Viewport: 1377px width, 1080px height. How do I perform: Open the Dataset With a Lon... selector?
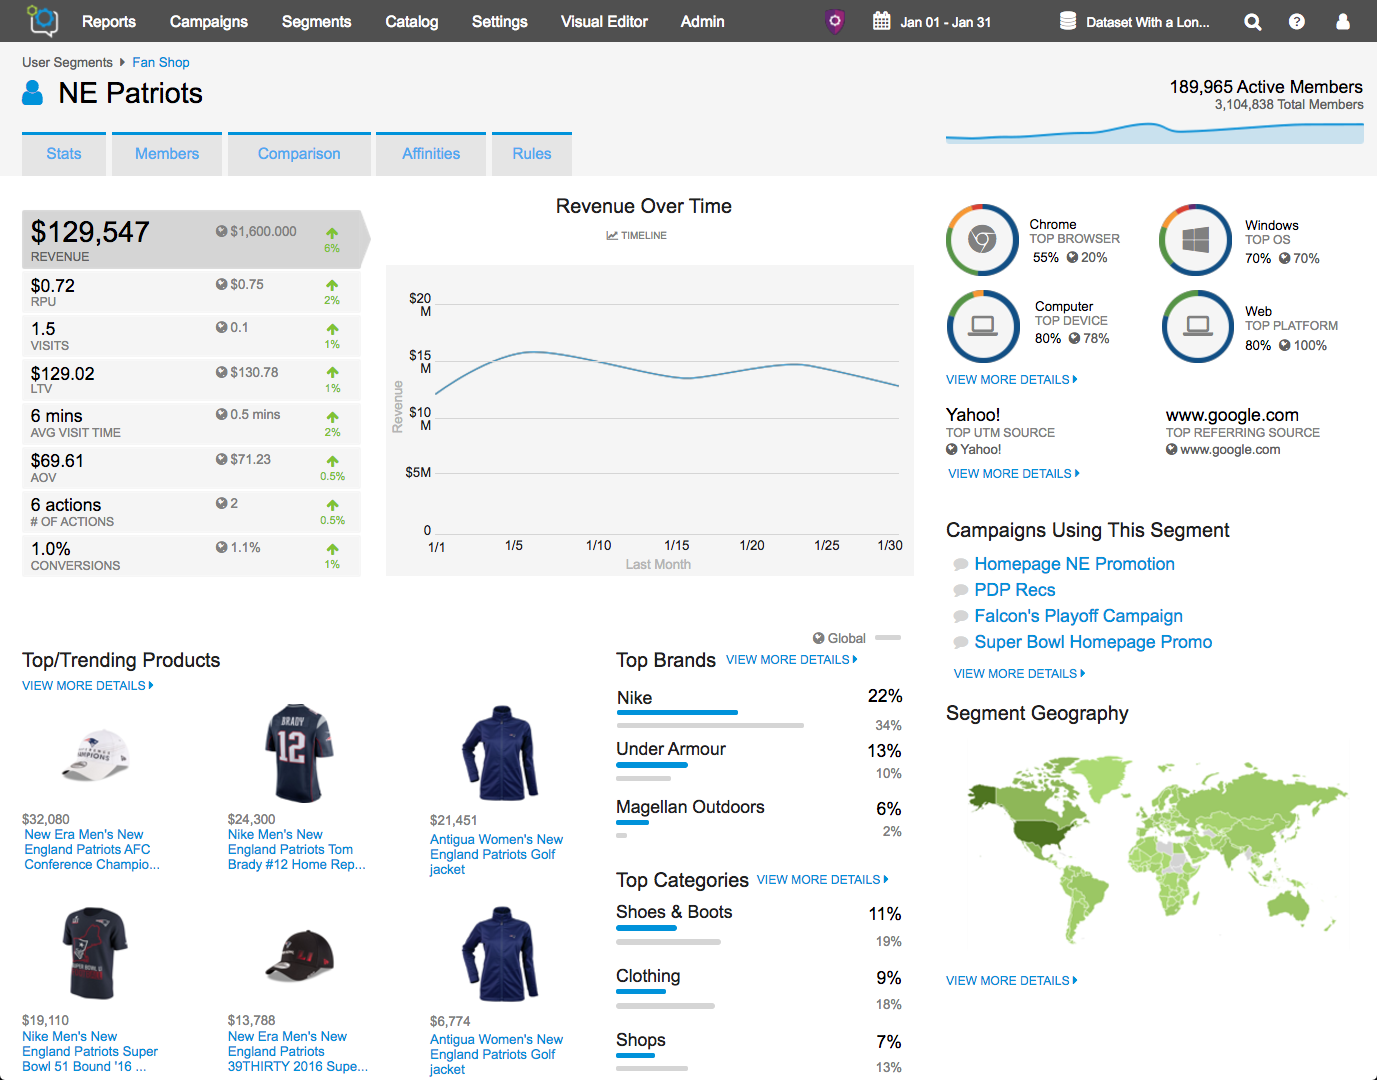(x=1148, y=22)
